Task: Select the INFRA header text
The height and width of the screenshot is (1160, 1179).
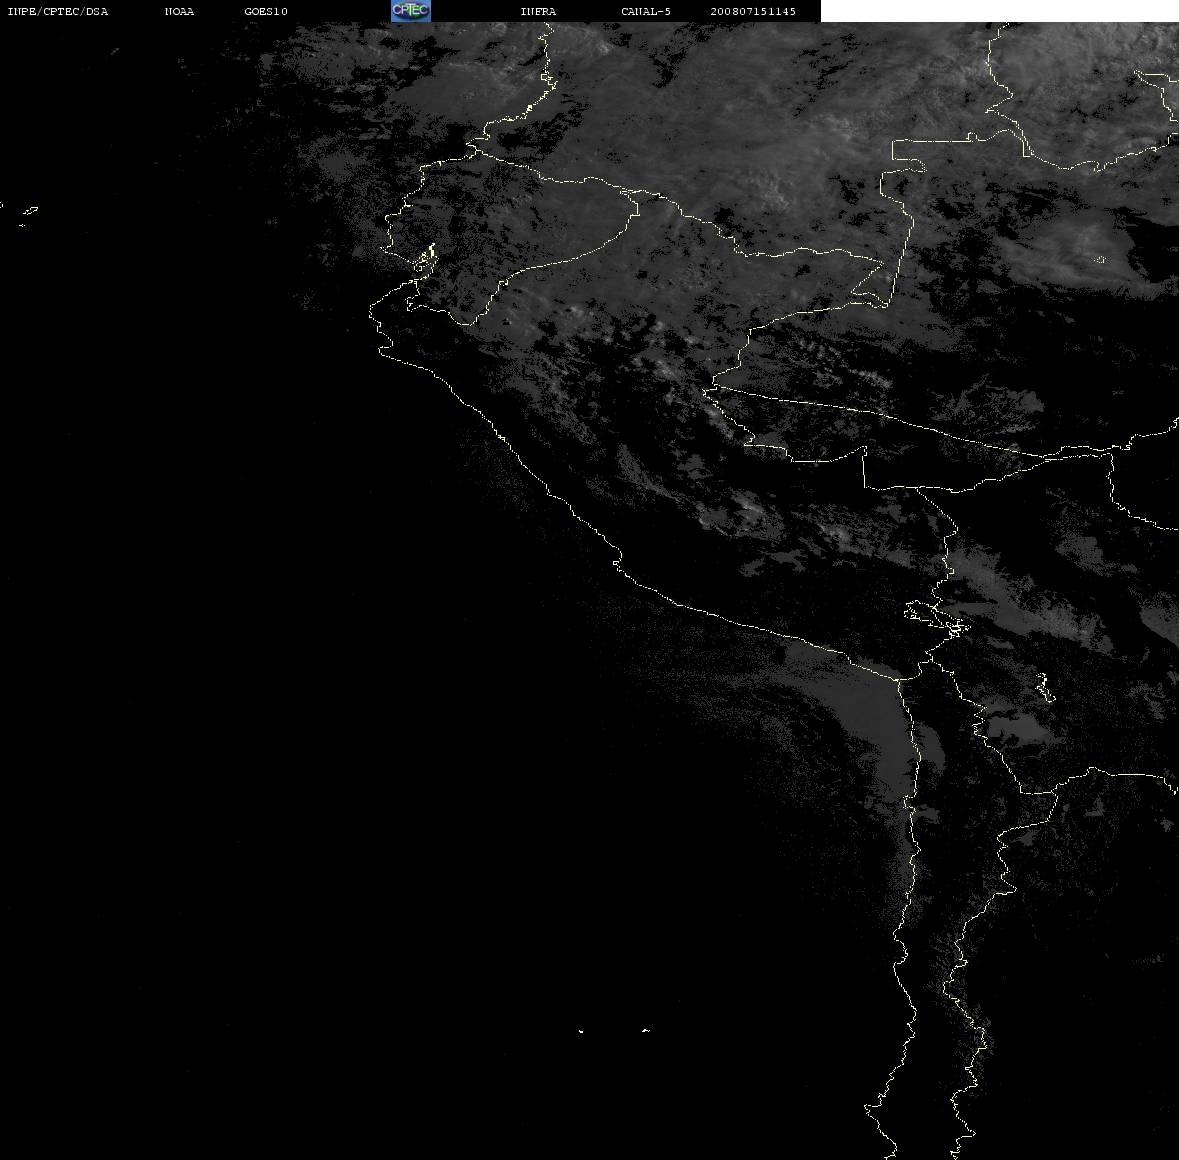Action: [x=538, y=11]
